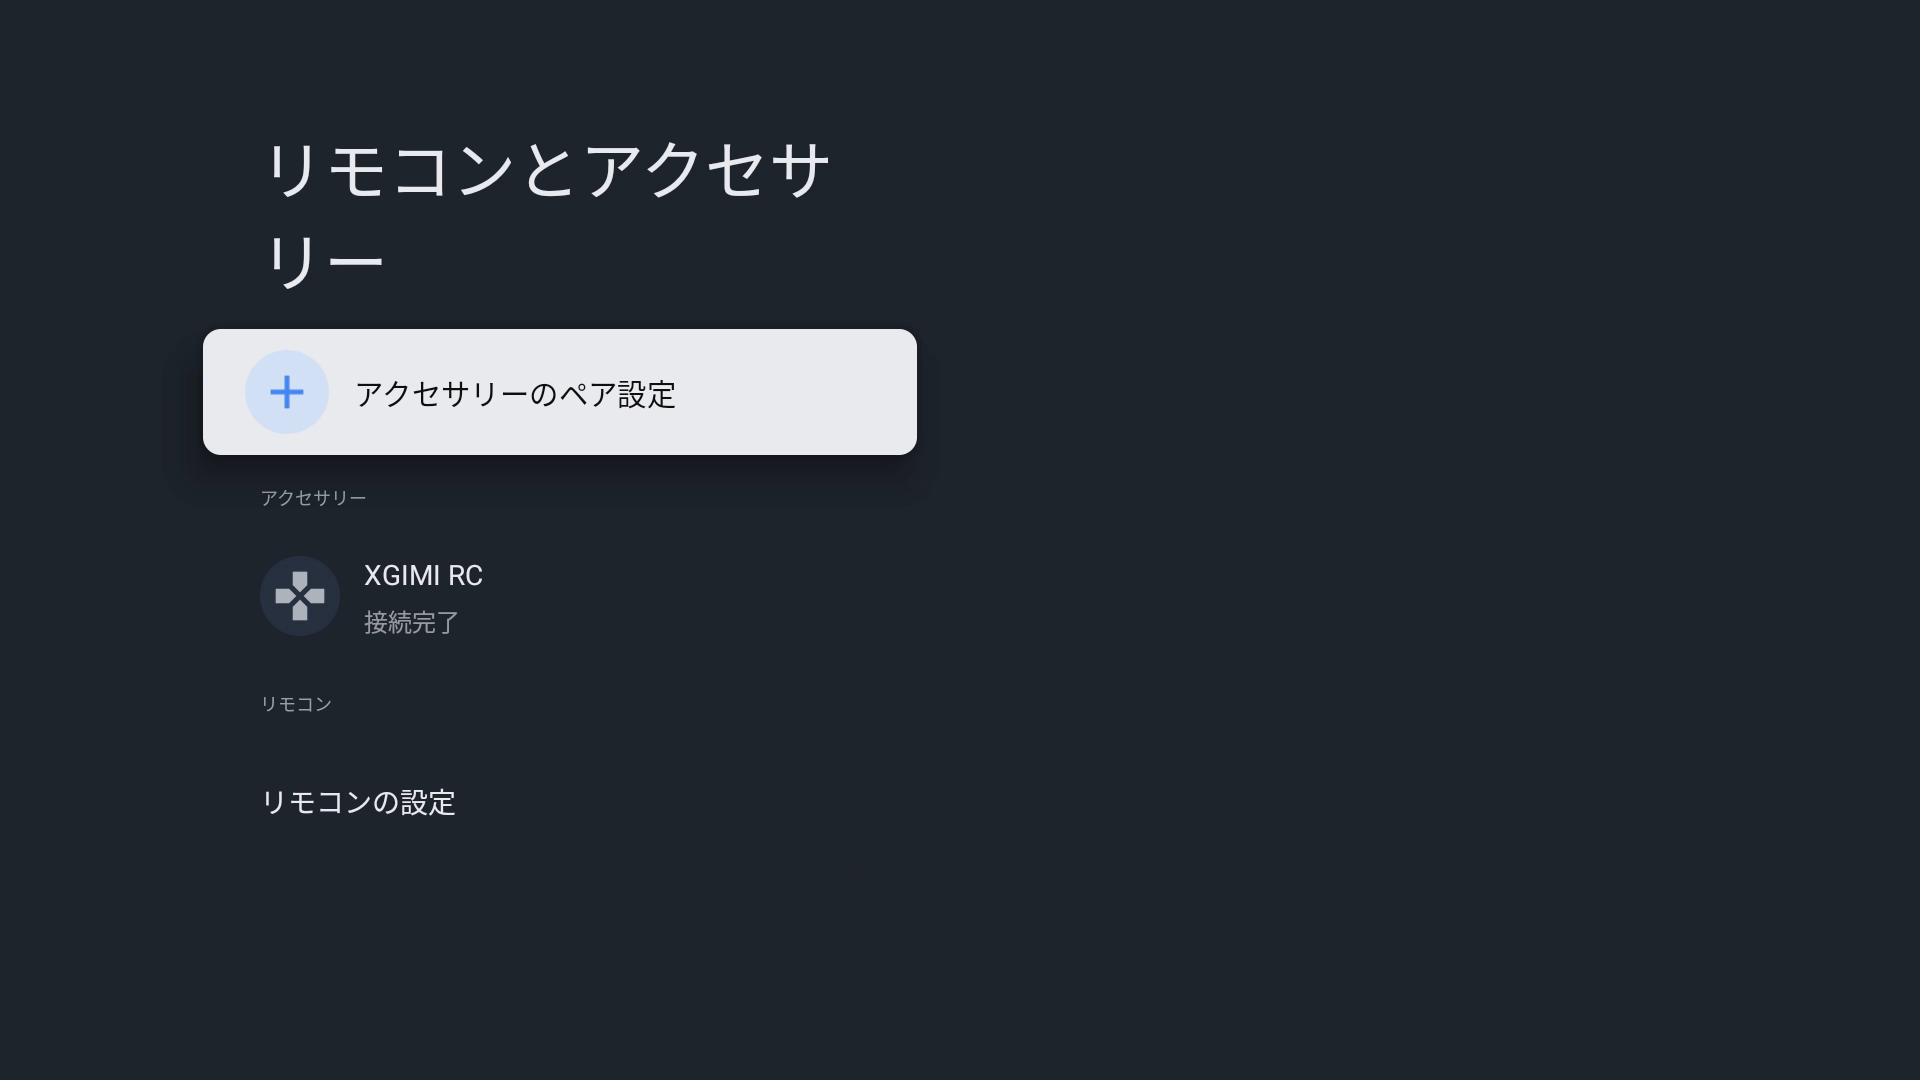Click the リモコン section header

[296, 704]
